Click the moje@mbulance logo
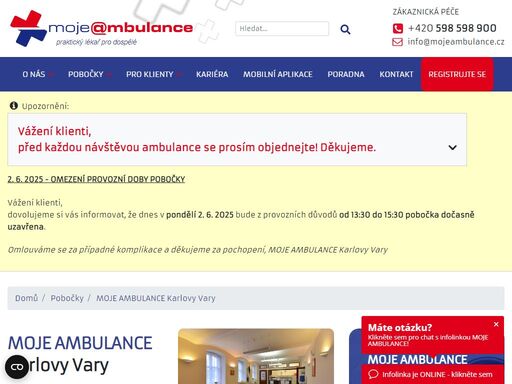This screenshot has width=512, height=384. pyautogui.click(x=102, y=29)
